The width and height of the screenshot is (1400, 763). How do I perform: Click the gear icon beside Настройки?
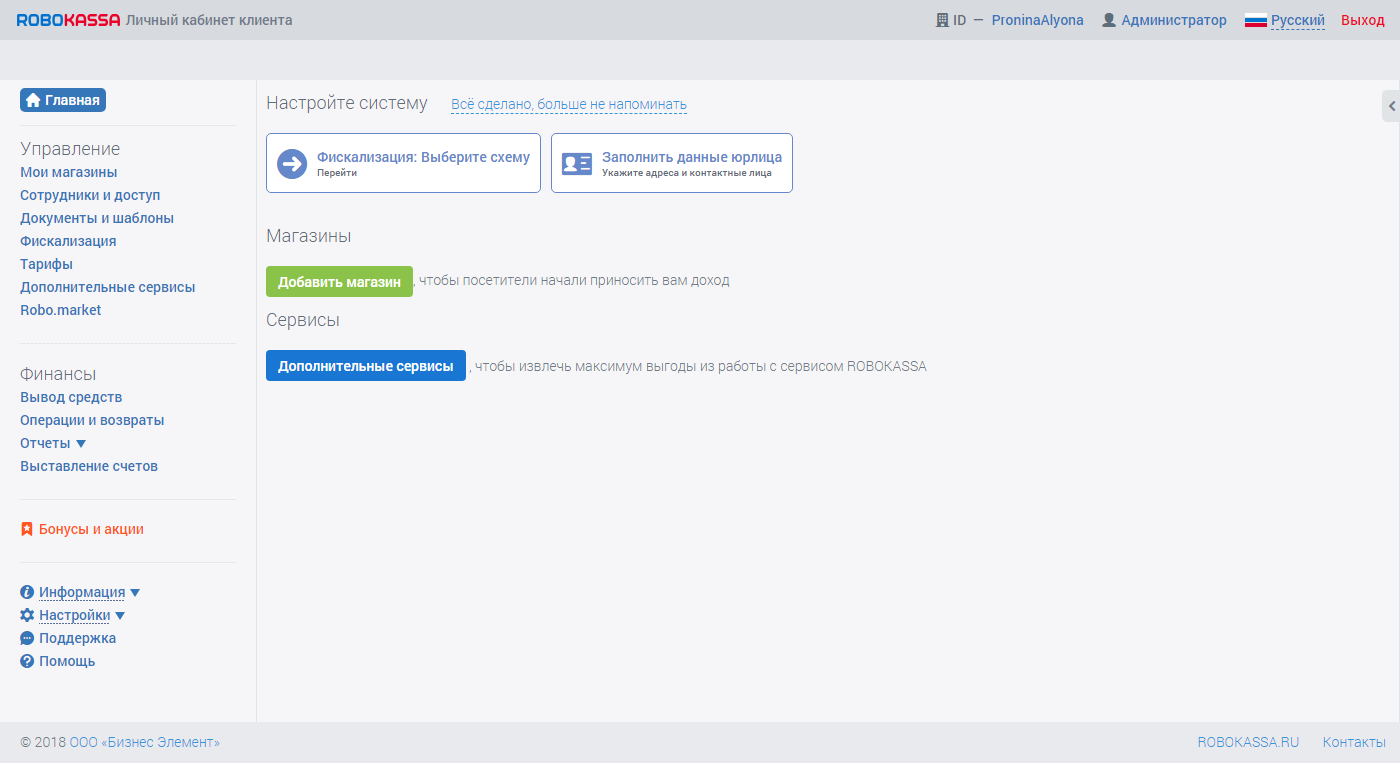[x=27, y=615]
